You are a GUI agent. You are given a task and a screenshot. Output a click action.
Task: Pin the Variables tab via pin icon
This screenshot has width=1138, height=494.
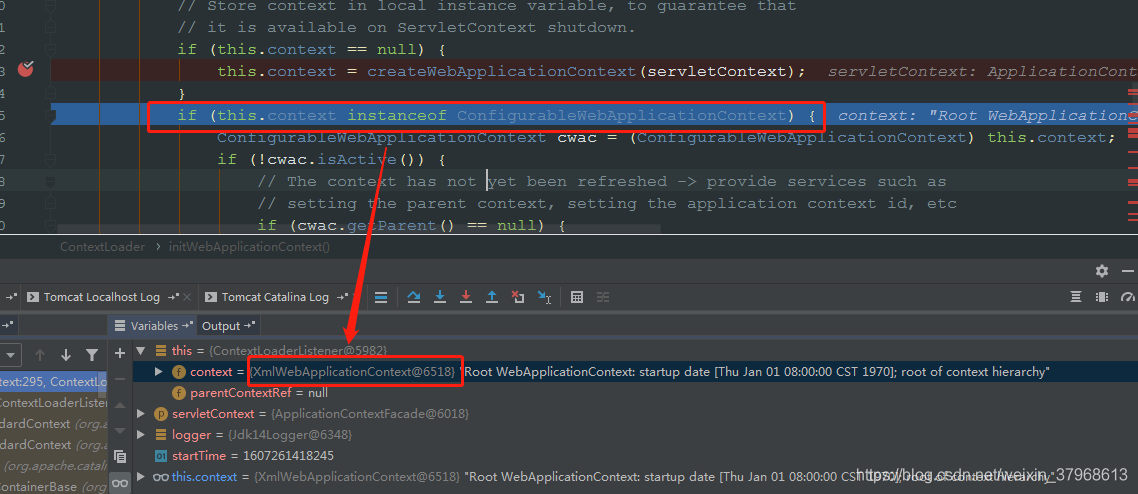188,326
